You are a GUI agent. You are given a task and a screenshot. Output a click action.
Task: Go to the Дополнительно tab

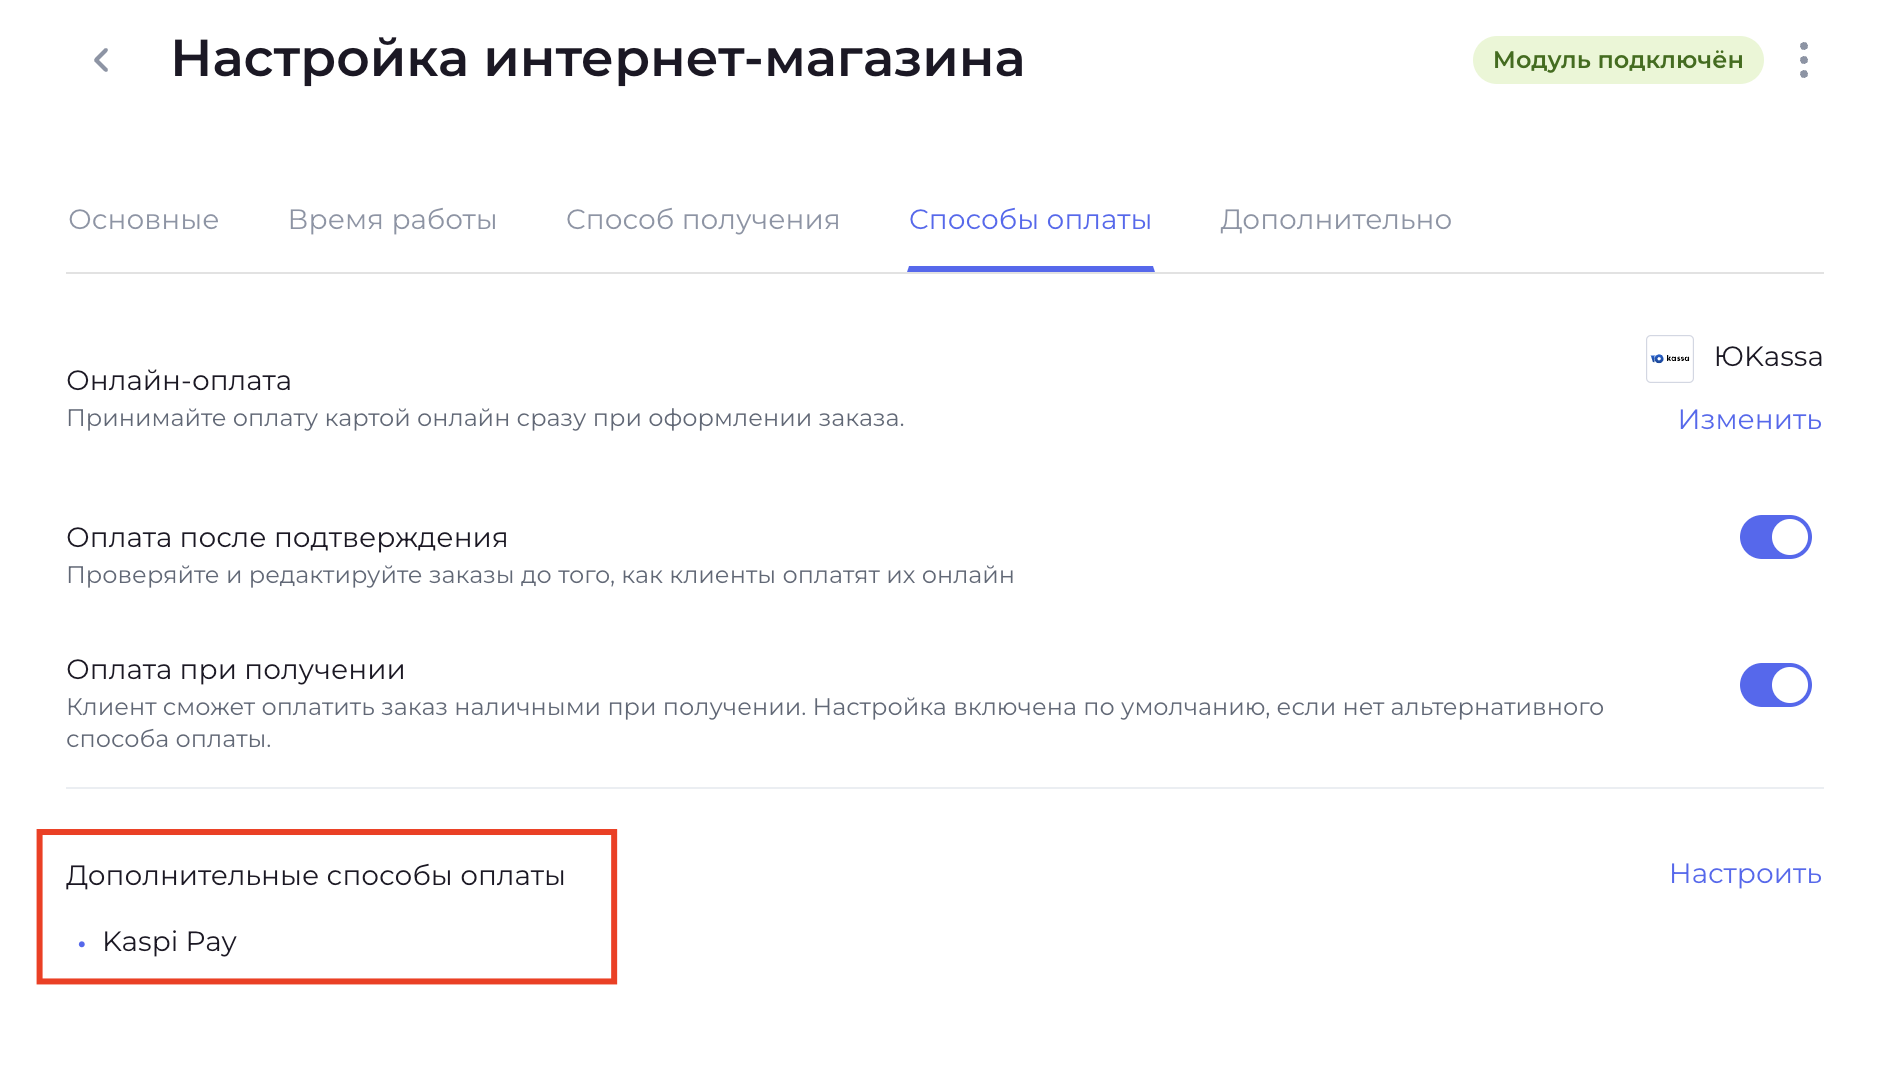point(1335,220)
